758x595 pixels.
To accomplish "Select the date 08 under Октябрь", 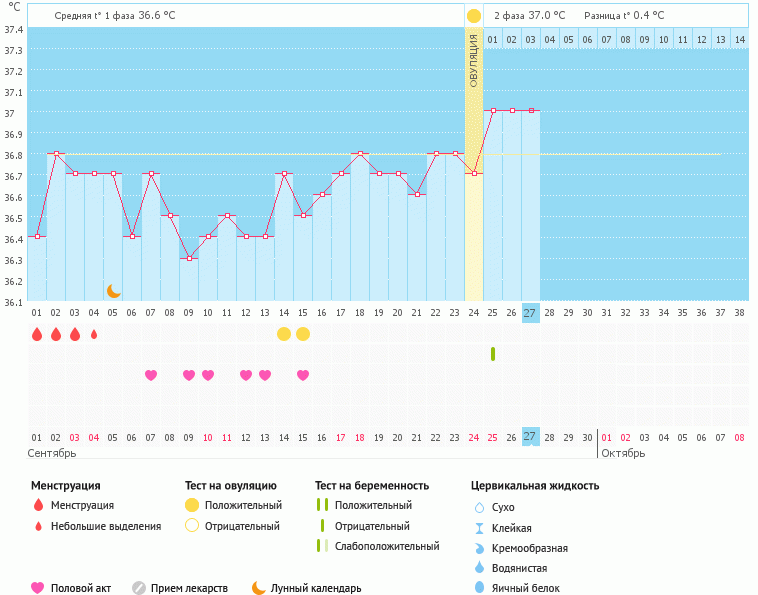I will (x=739, y=437).
